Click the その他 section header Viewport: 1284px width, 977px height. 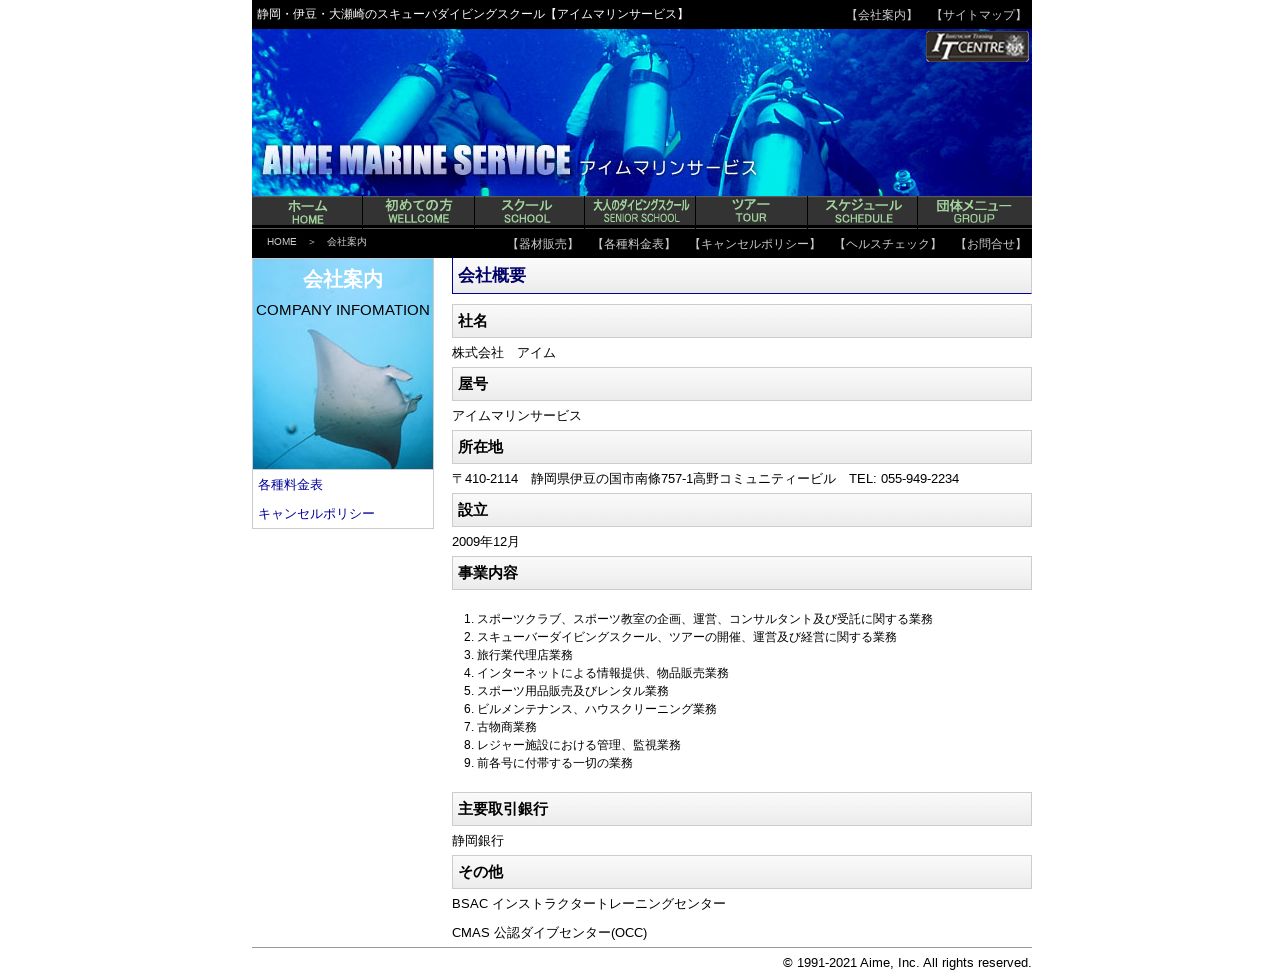742,872
